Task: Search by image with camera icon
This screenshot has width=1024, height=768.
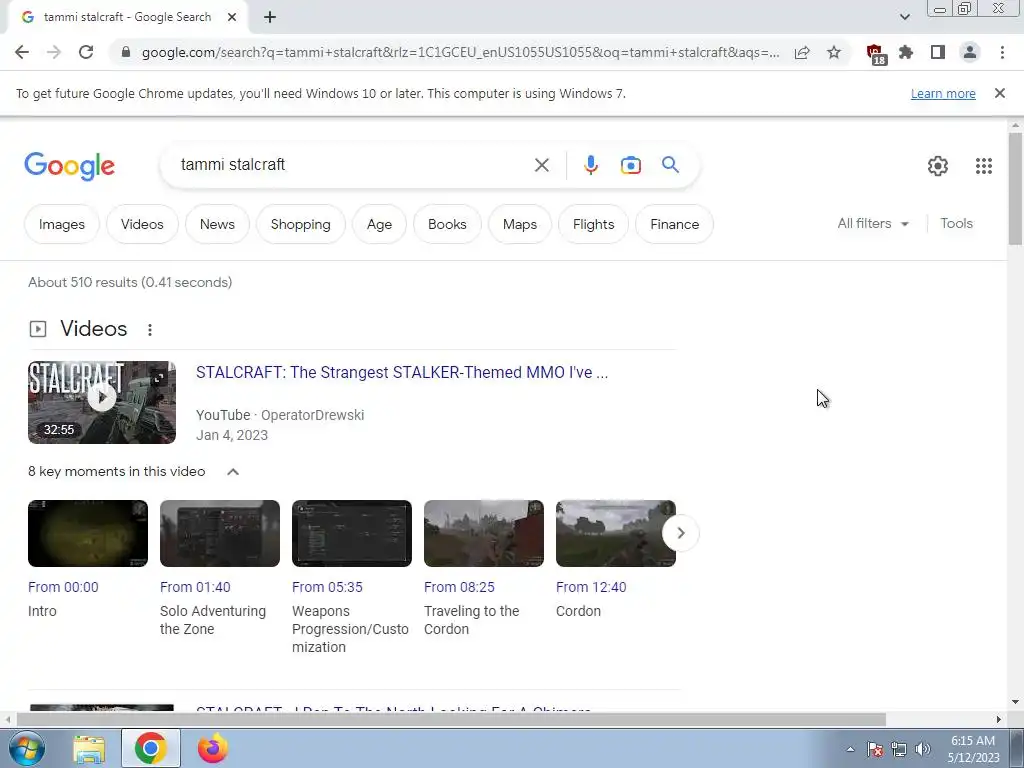Action: pyautogui.click(x=630, y=165)
